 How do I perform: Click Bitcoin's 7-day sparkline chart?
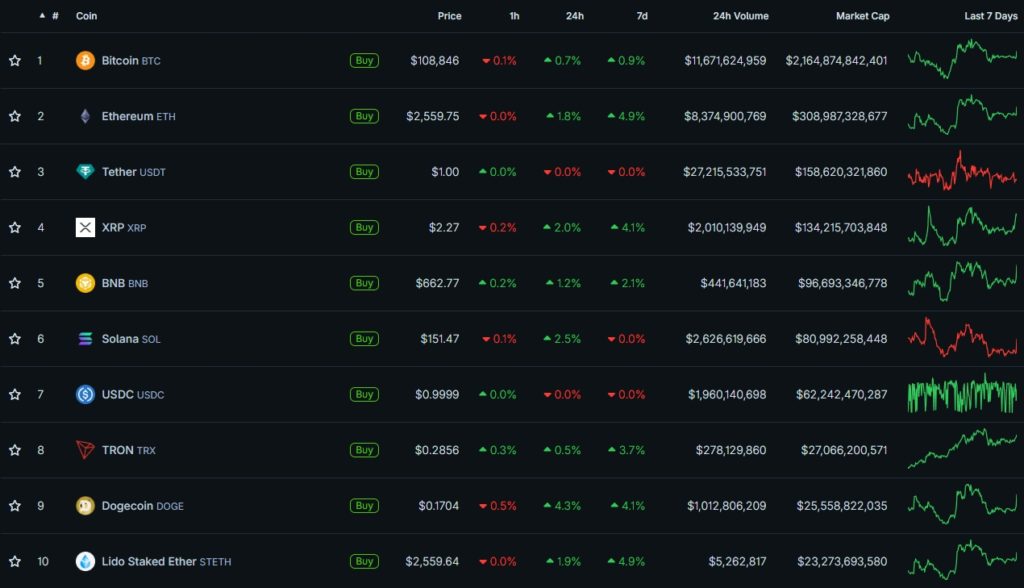960,60
